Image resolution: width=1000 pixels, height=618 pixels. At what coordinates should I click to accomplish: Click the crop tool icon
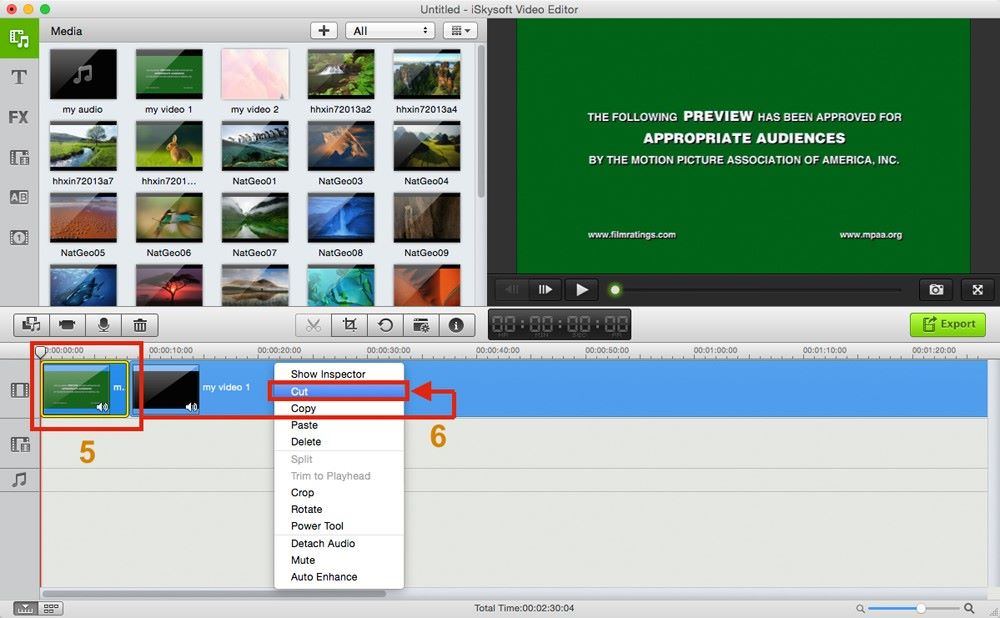click(349, 325)
